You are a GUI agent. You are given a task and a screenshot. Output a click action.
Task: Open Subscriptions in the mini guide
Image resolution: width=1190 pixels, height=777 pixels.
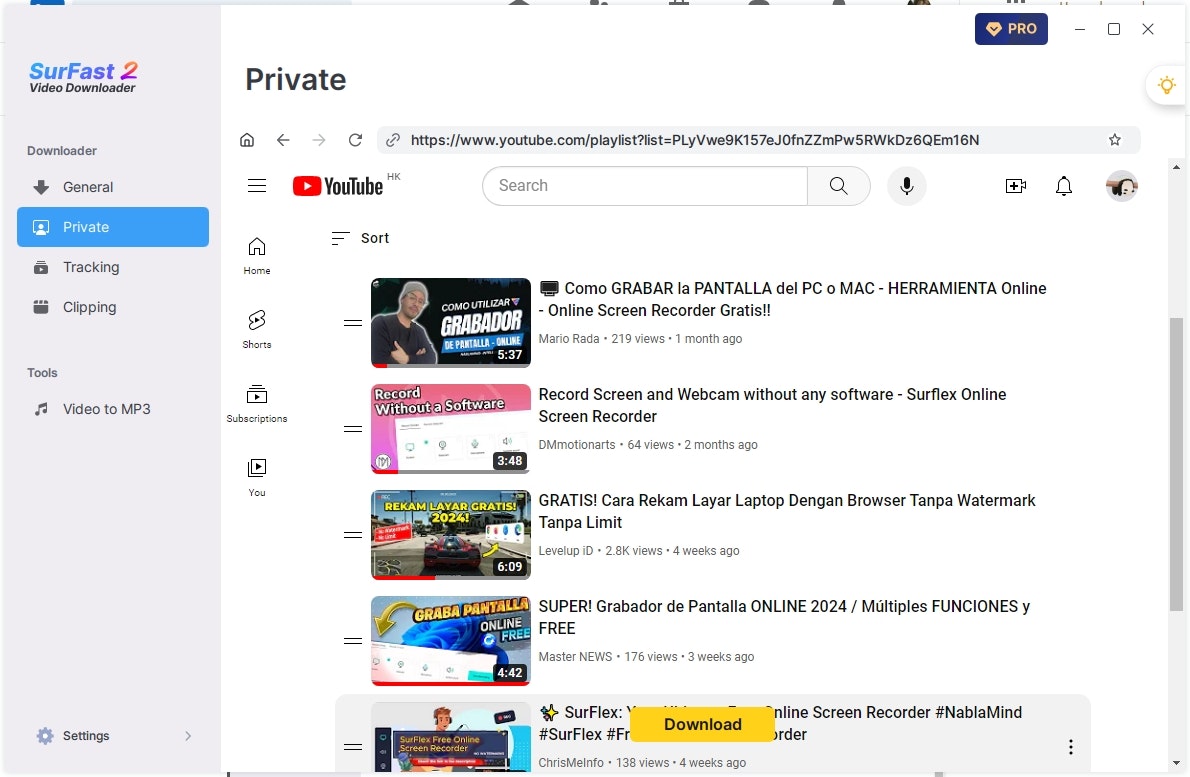(257, 404)
